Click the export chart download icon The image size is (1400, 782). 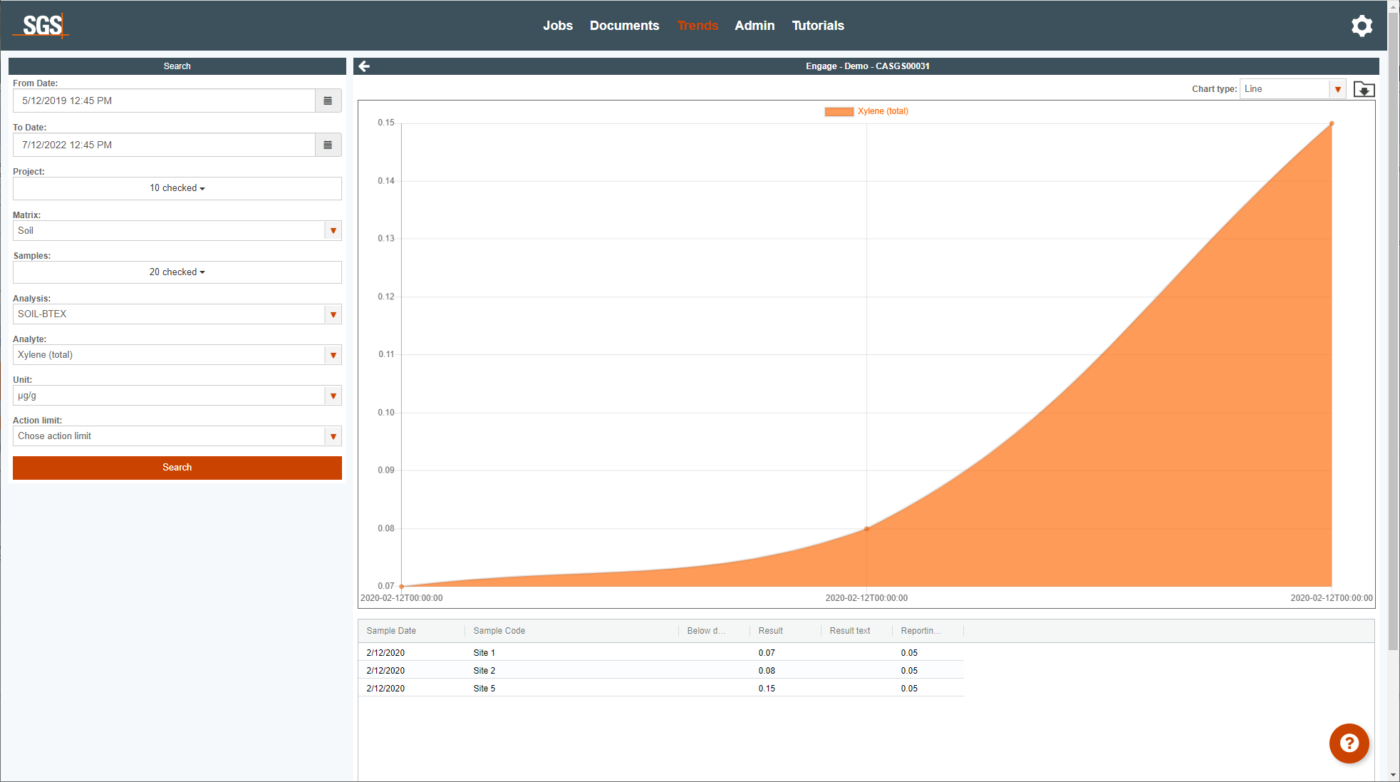[x=1363, y=89]
